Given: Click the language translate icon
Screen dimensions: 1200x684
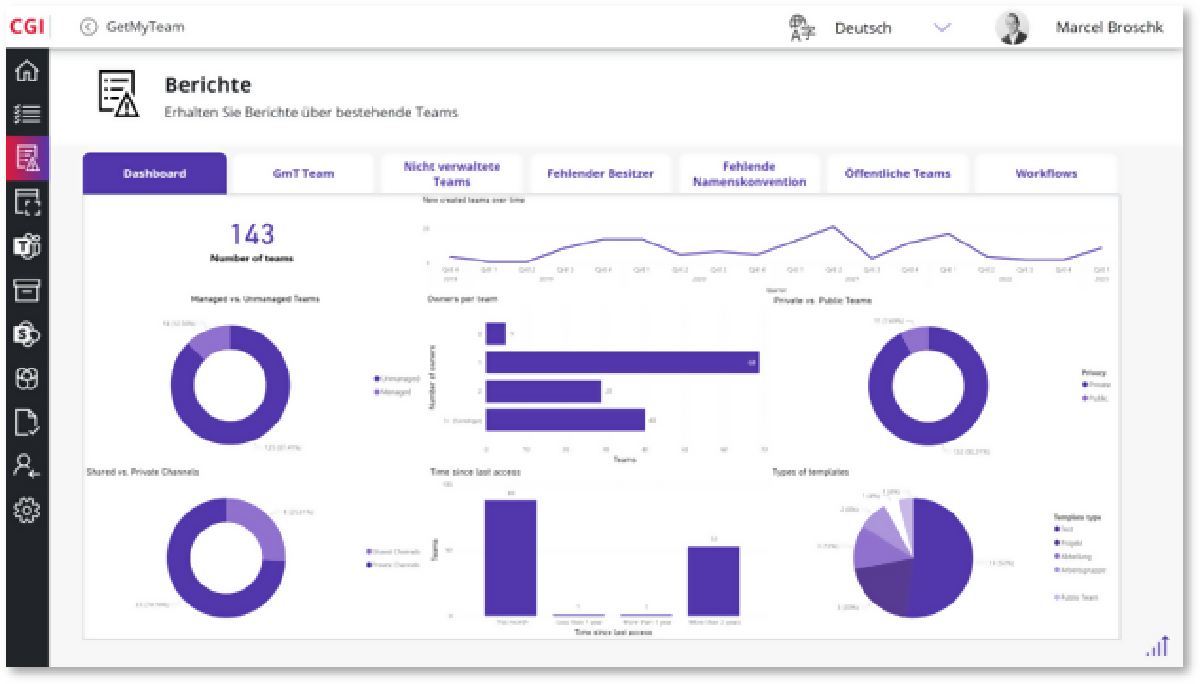Looking at the screenshot, I should coord(802,28).
